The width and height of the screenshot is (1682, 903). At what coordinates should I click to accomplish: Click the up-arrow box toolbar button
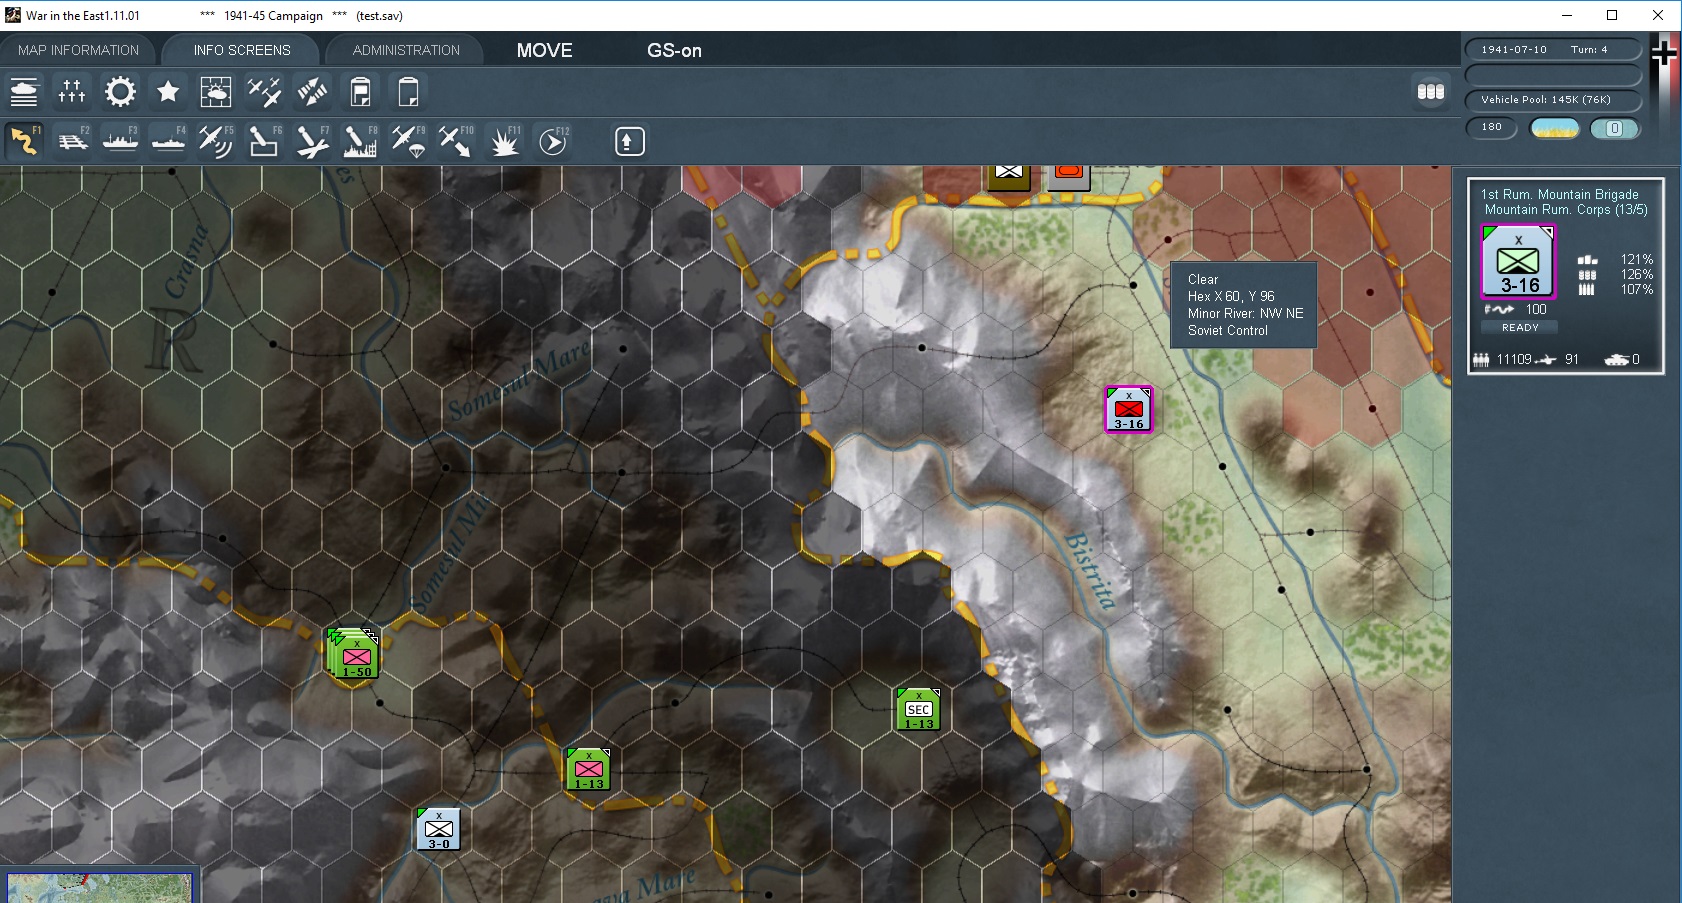pyautogui.click(x=629, y=141)
